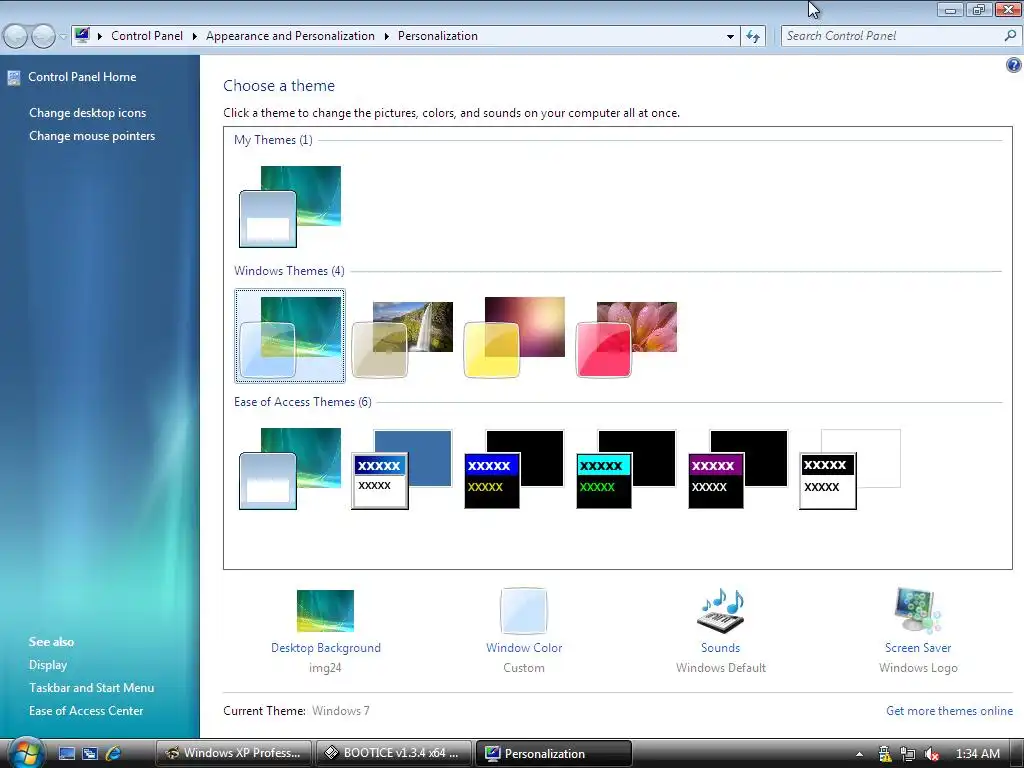Viewport: 1024px width, 768px height.
Task: Click the computer icon in address bar
Action: coord(82,35)
